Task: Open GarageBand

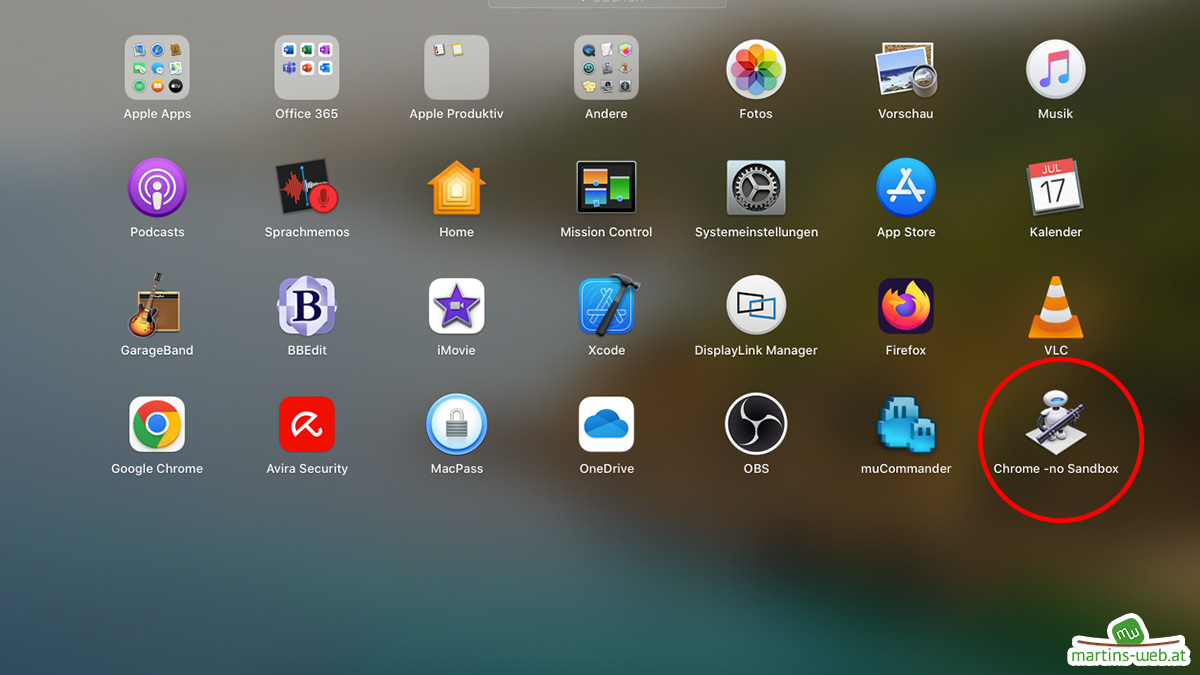Action: tap(157, 305)
